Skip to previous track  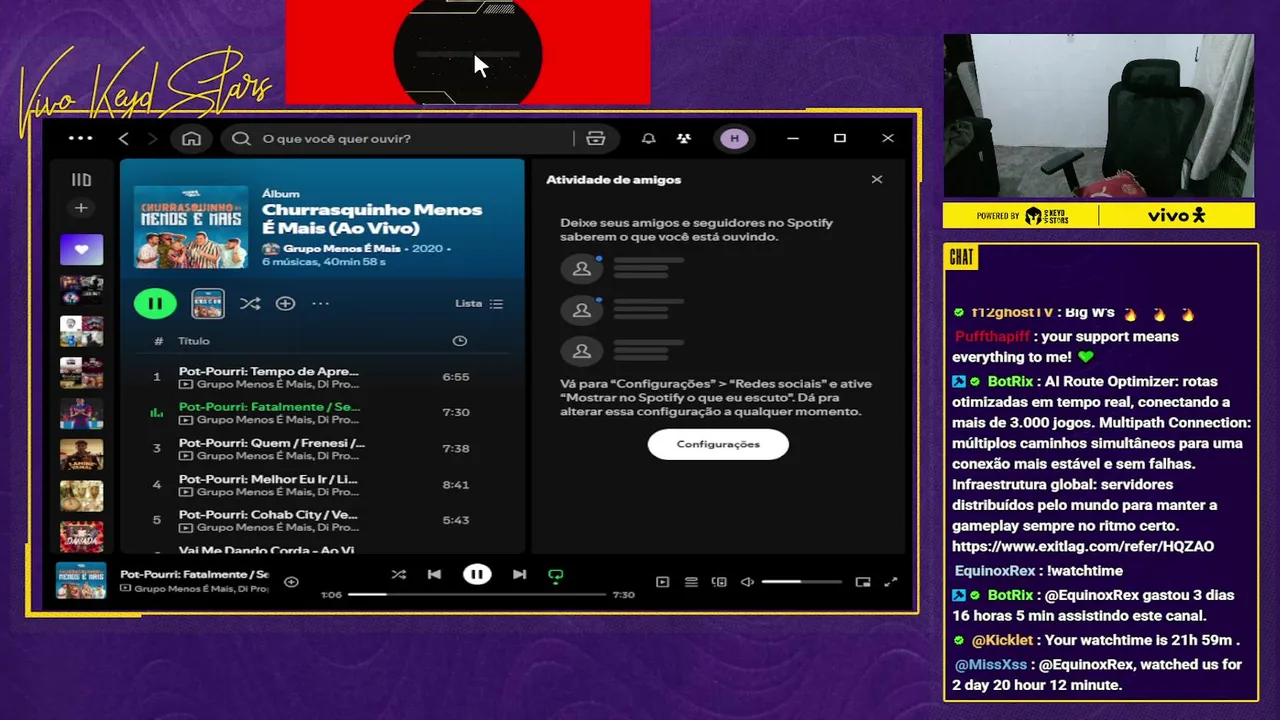click(434, 574)
